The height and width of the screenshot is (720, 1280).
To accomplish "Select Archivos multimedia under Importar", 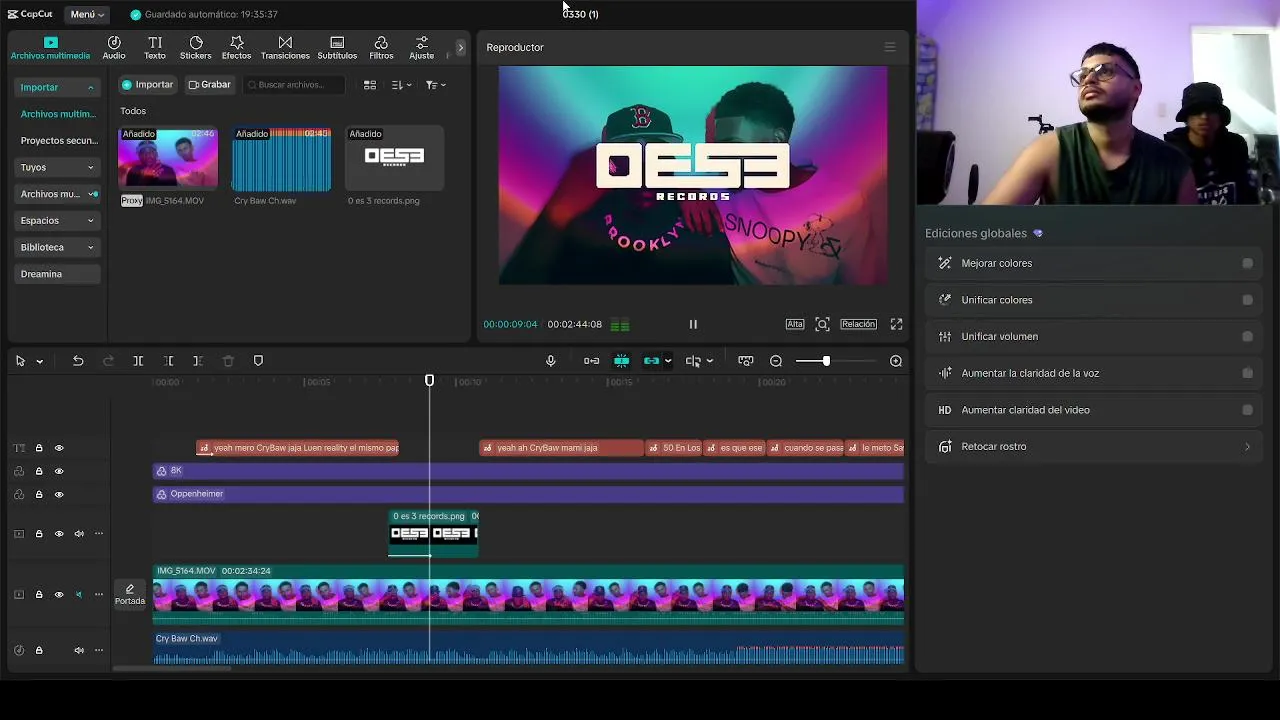I will coord(58,114).
